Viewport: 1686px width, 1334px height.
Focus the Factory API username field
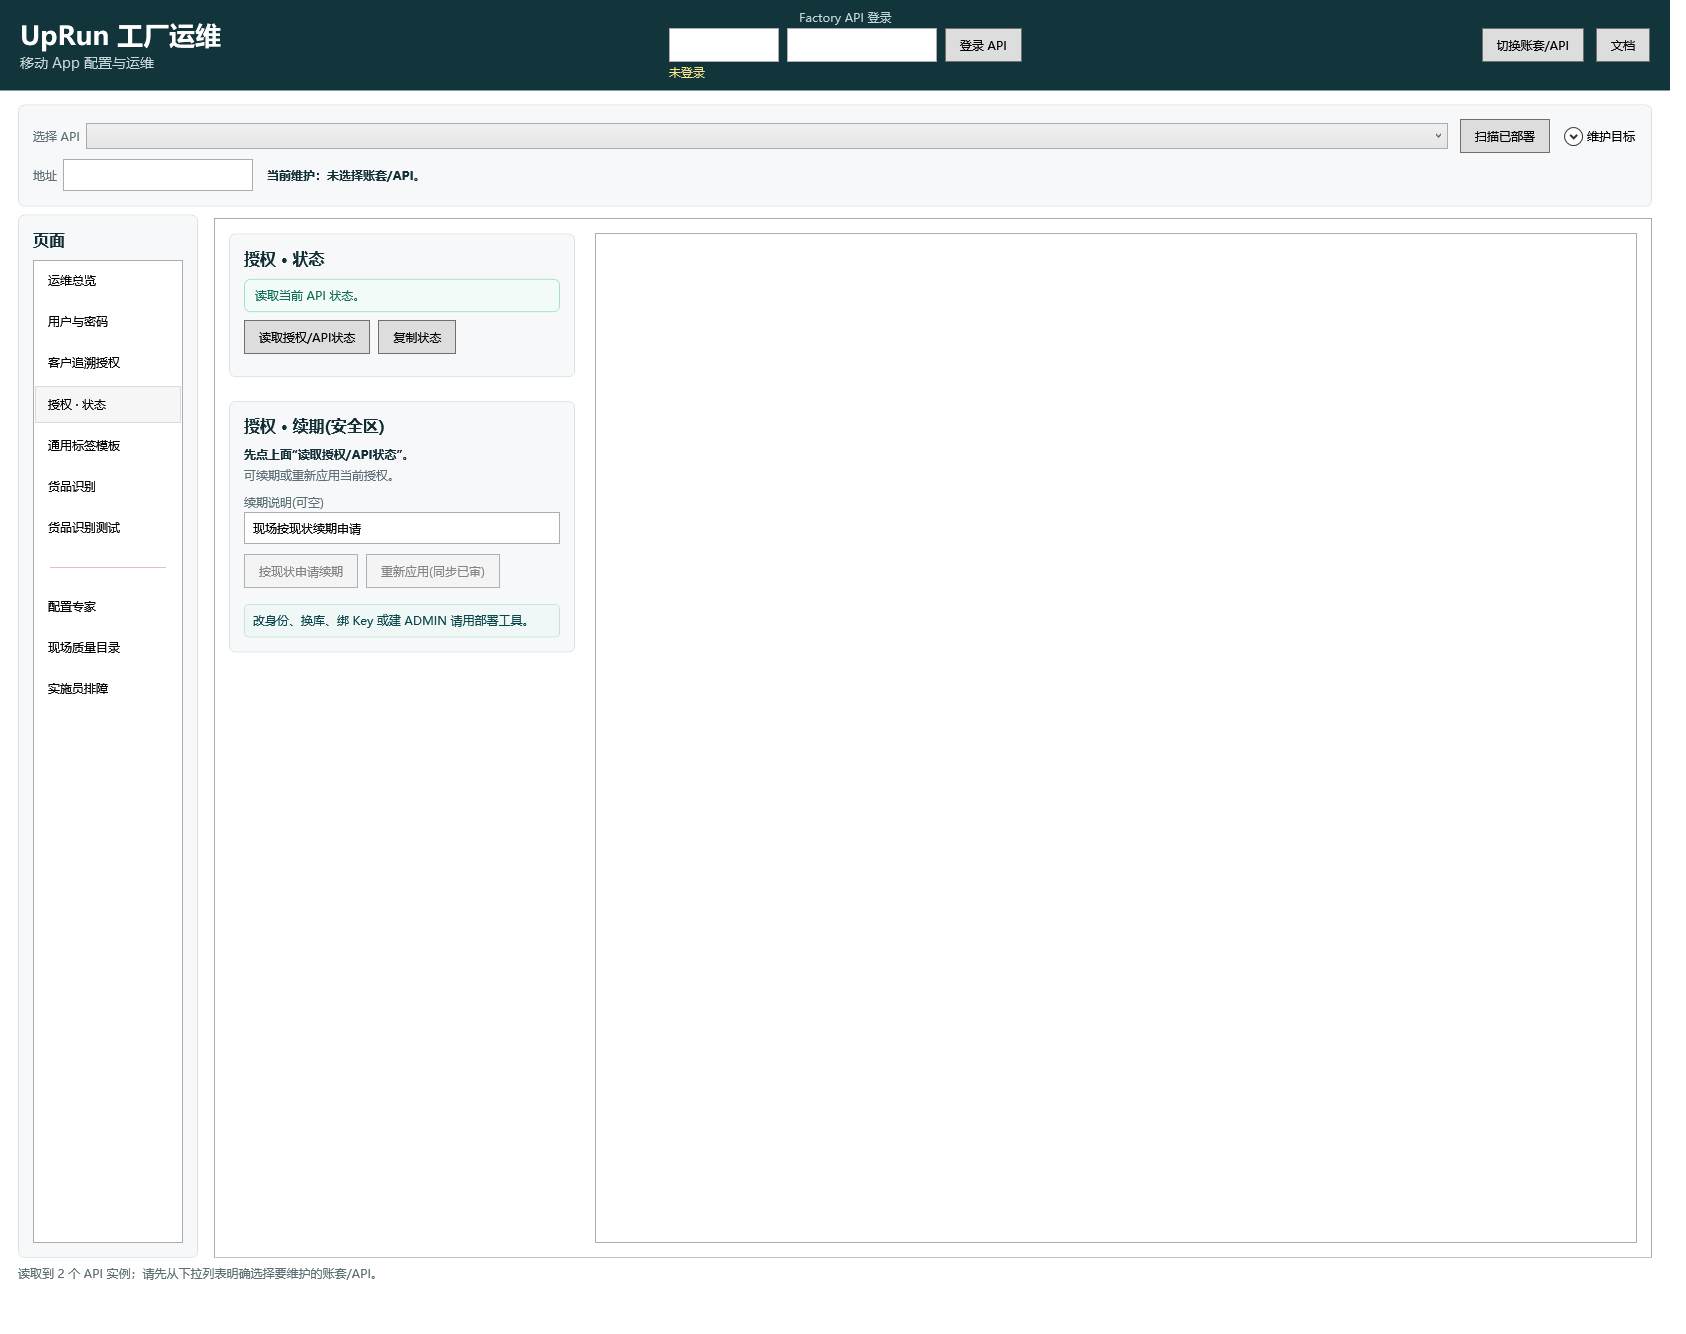(724, 45)
